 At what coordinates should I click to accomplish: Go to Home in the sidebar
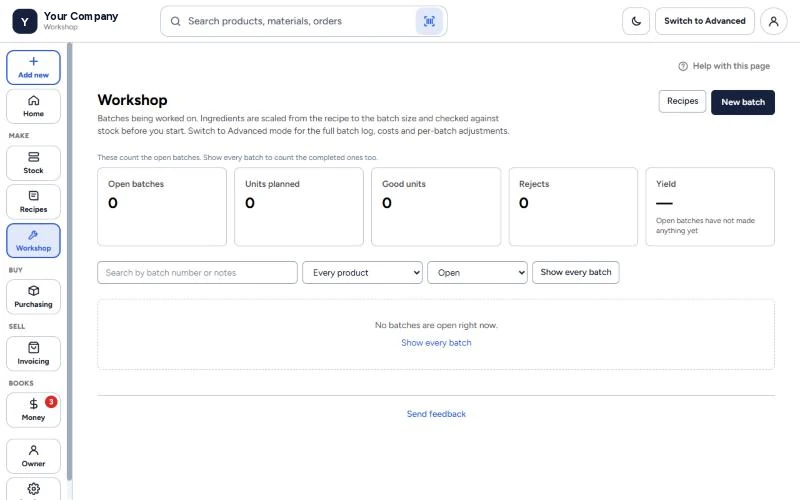(x=33, y=107)
